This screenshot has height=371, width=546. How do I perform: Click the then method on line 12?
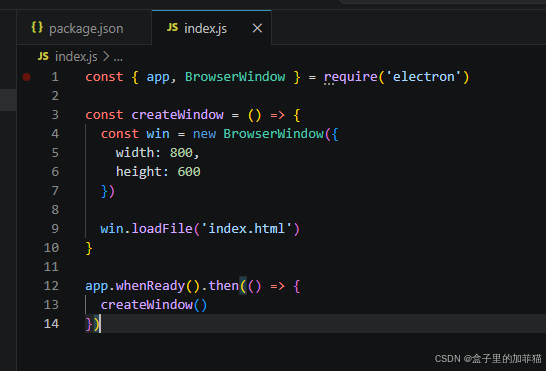224,286
